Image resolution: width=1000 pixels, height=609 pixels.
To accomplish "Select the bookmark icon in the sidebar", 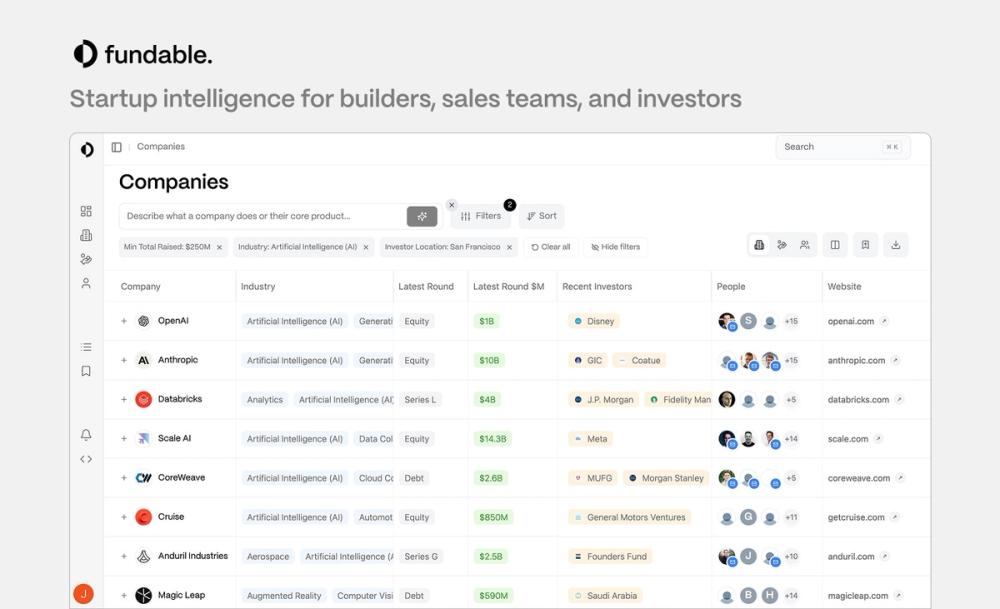I will (x=86, y=370).
